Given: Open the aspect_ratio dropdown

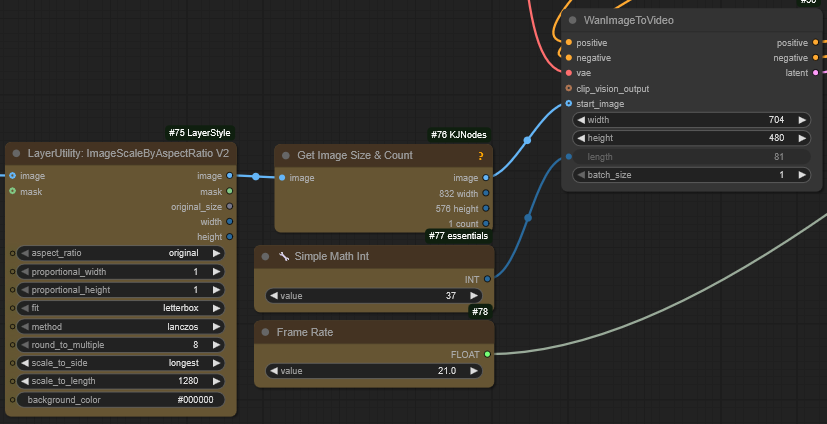Looking at the screenshot, I should pyautogui.click(x=120, y=253).
